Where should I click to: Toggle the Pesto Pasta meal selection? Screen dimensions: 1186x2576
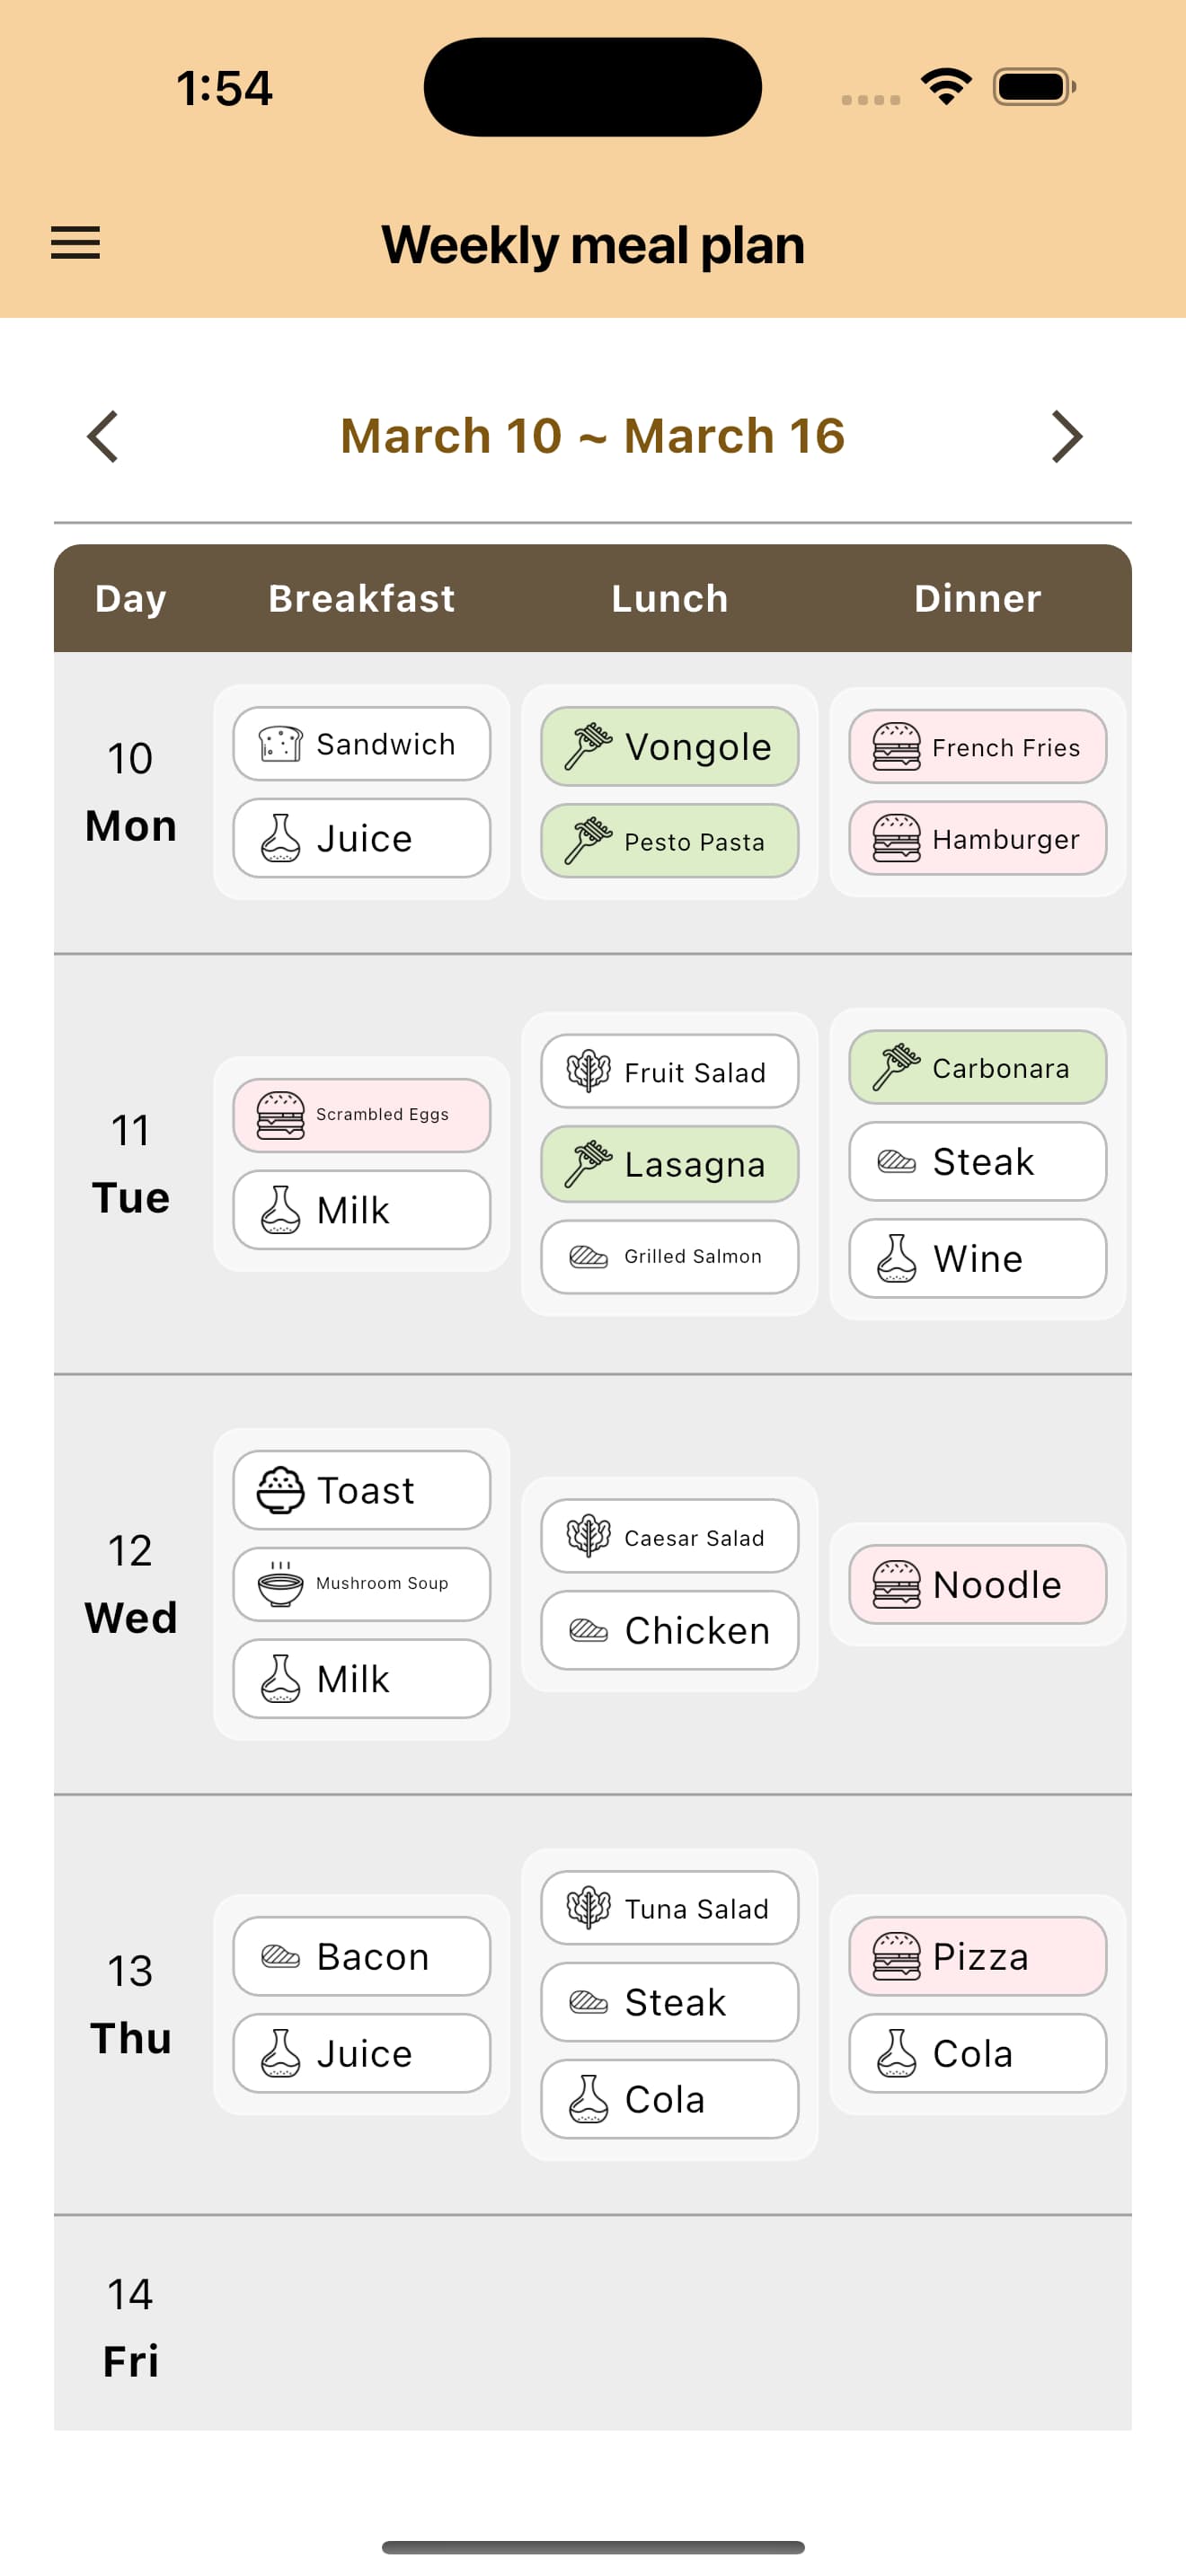[669, 841]
